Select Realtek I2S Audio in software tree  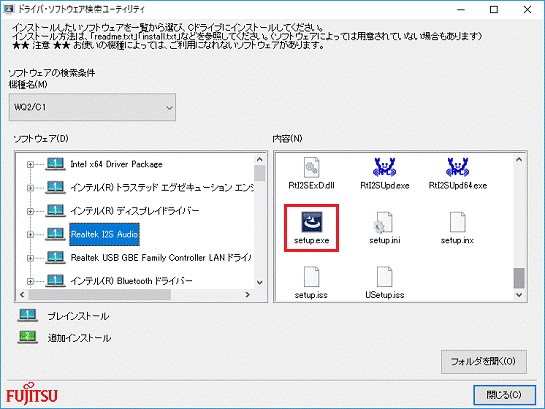coord(104,234)
